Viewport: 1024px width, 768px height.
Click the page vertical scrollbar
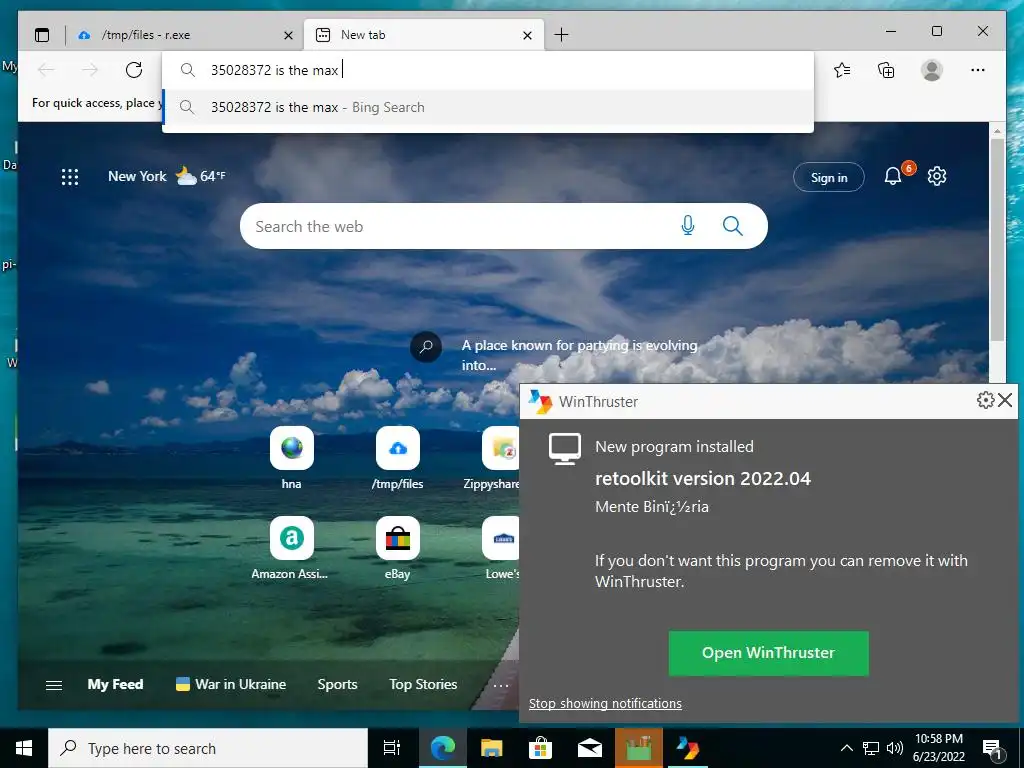pyautogui.click(x=997, y=238)
